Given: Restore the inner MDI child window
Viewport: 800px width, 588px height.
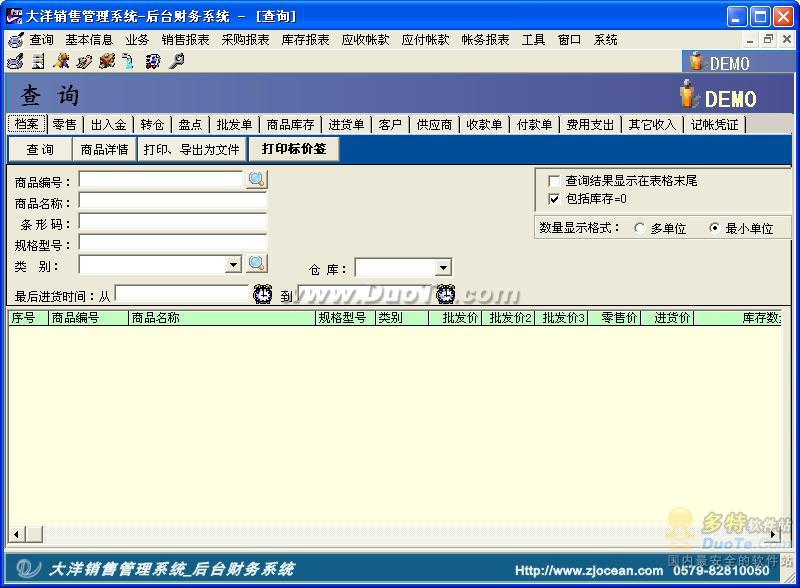Looking at the screenshot, I should [768, 39].
